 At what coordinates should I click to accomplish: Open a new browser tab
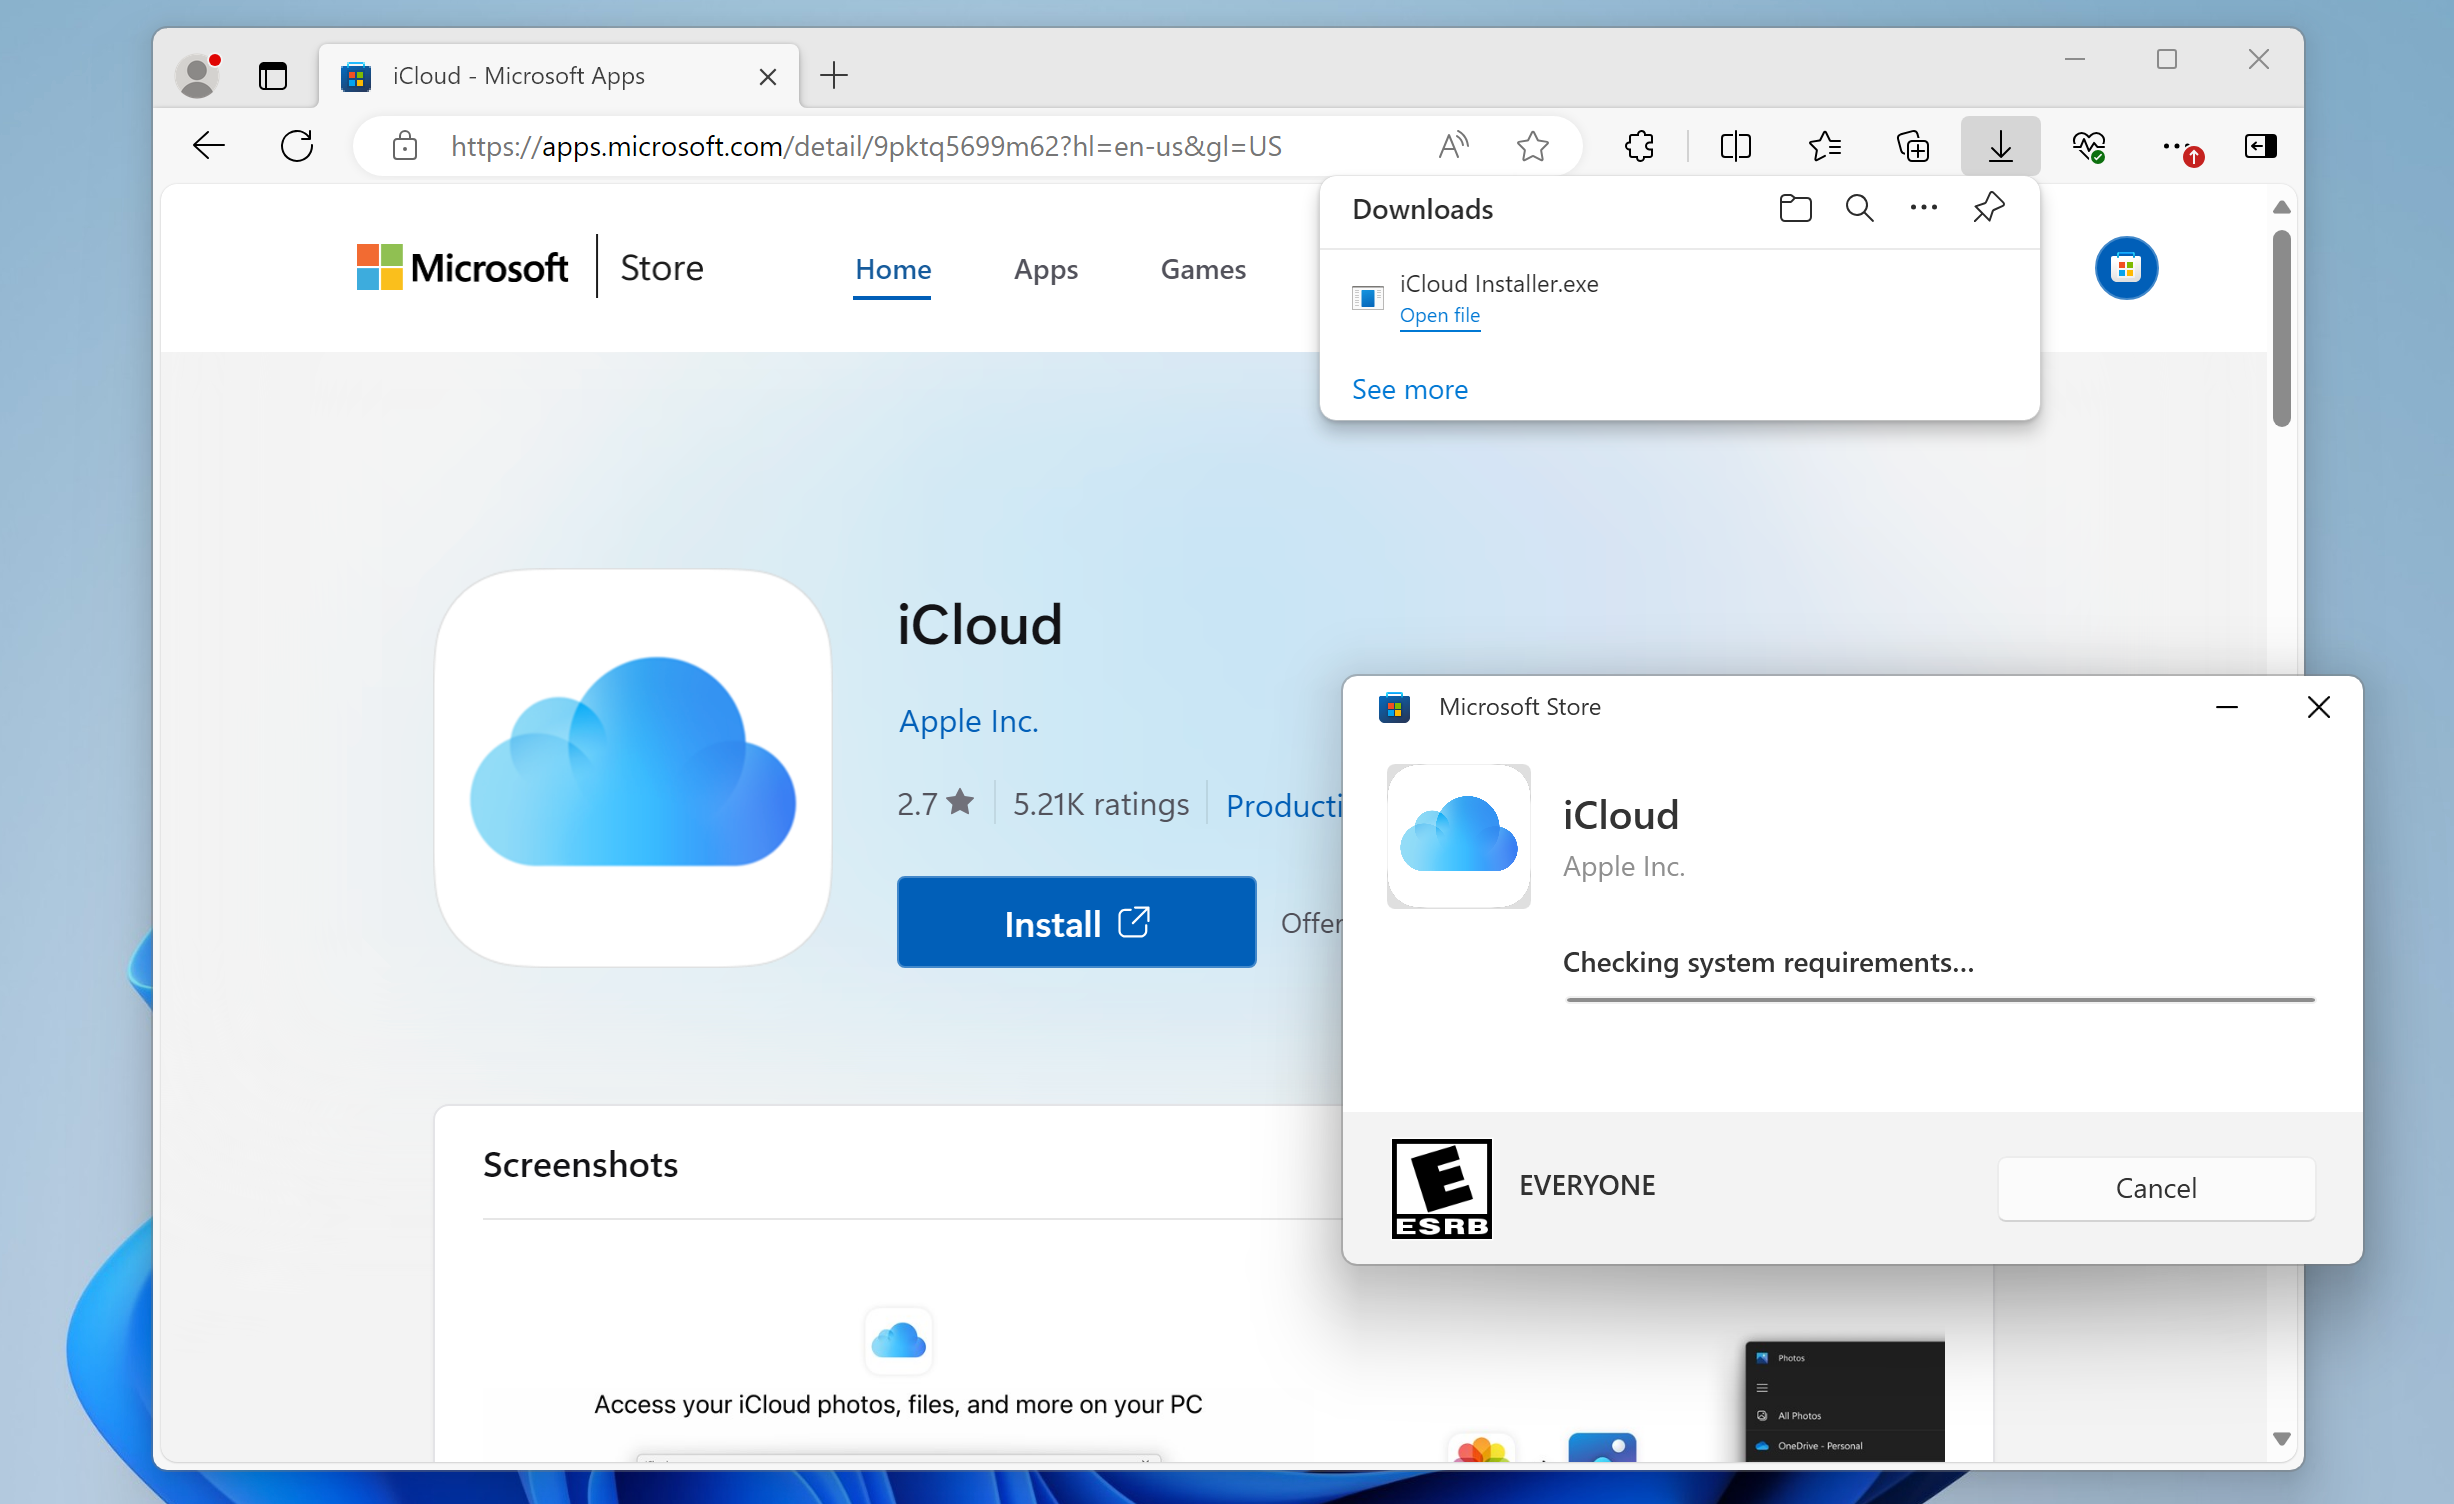[x=833, y=75]
